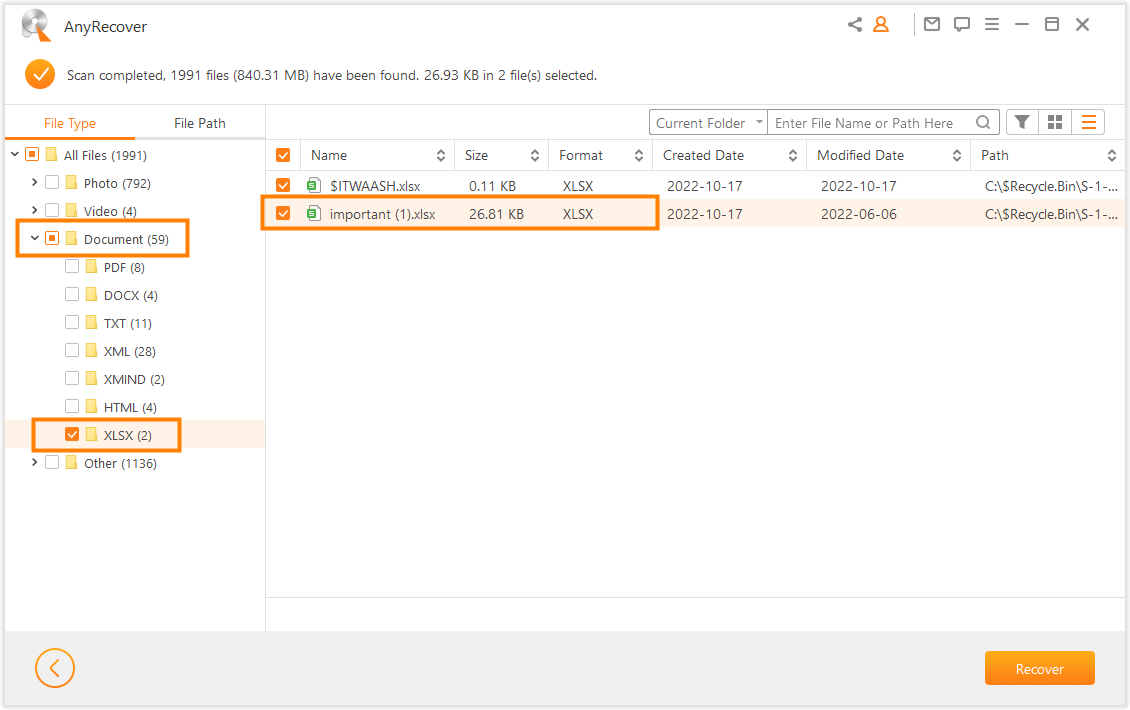Switch to the File Path tab
1130x710 pixels.
199,122
